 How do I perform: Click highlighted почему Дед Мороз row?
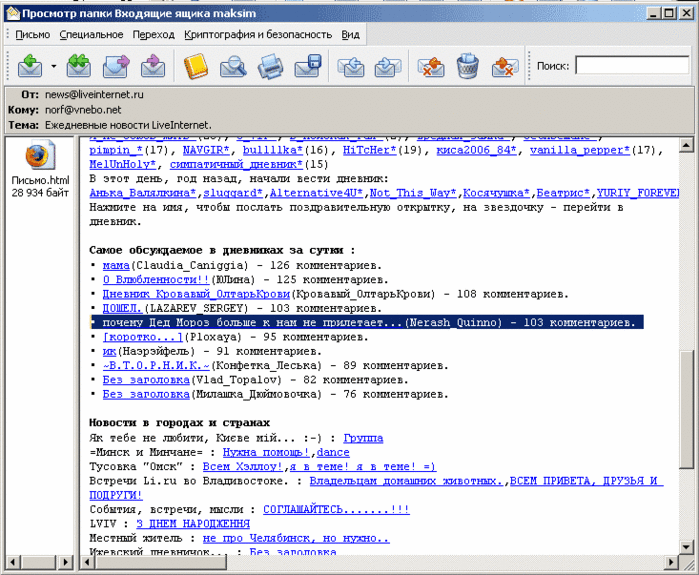click(366, 322)
